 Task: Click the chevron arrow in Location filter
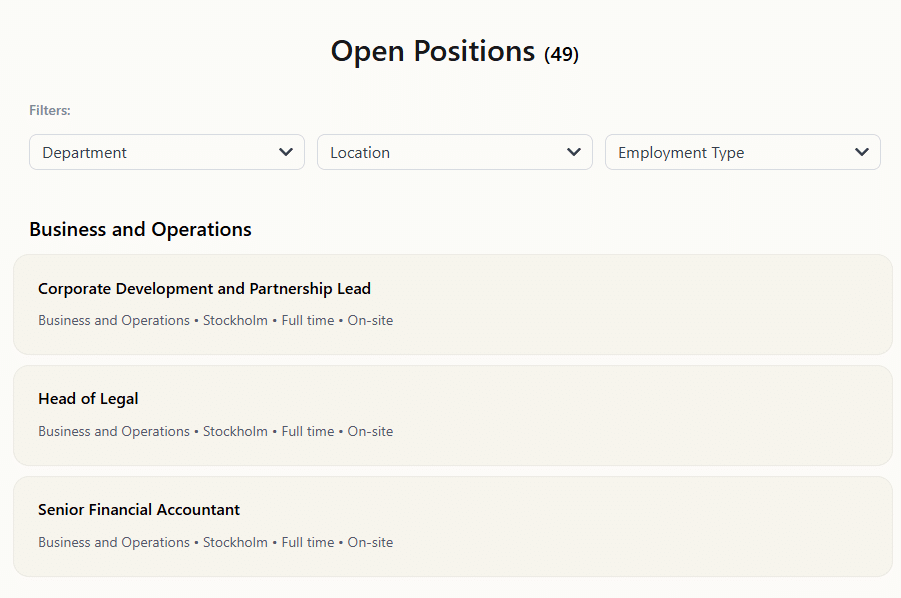coord(574,152)
